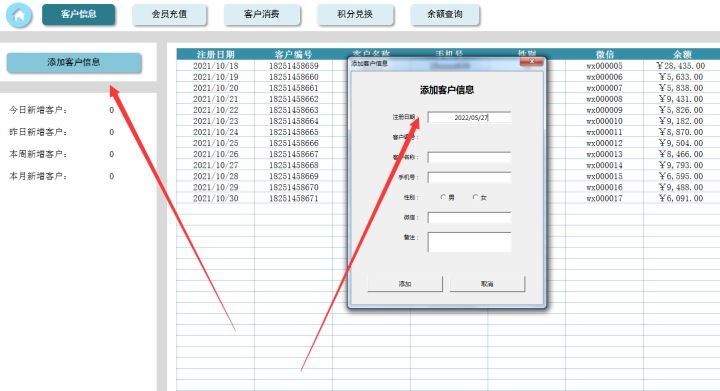Select date cell 2021/10/24
720x391 pixels.
215,132
